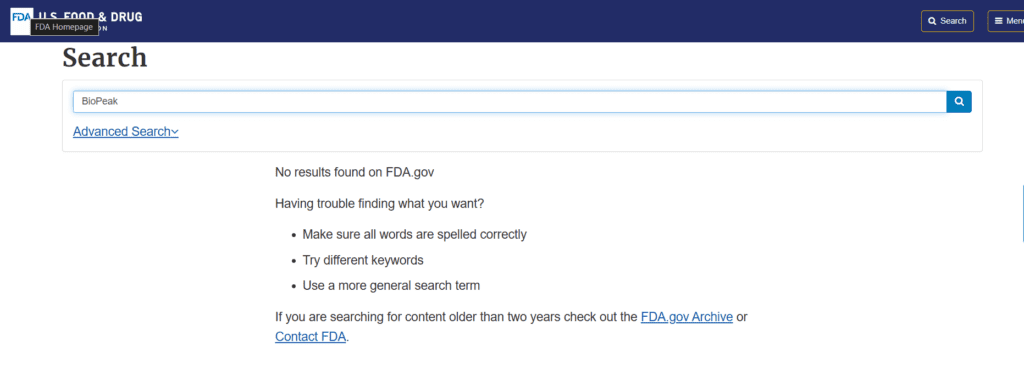1024x369 pixels.
Task: Open the hamburger Menu icon
Action: point(999,21)
